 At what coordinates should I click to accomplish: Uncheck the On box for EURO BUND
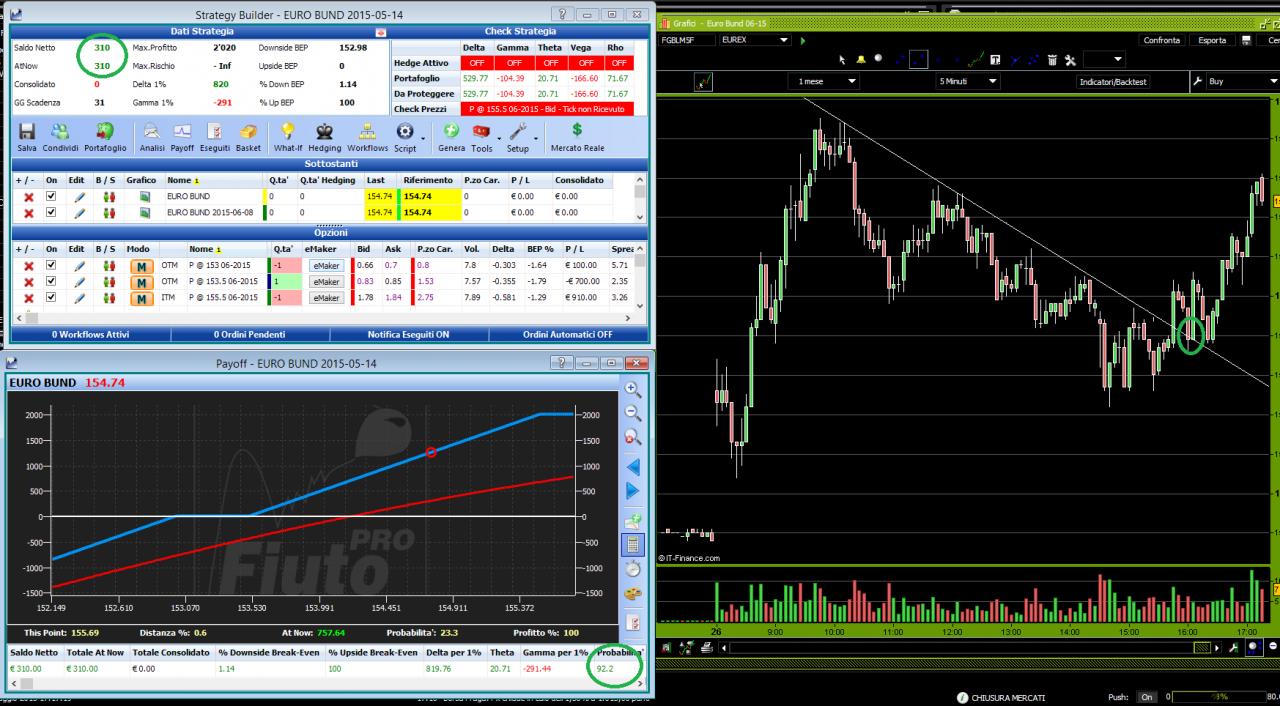(51, 197)
